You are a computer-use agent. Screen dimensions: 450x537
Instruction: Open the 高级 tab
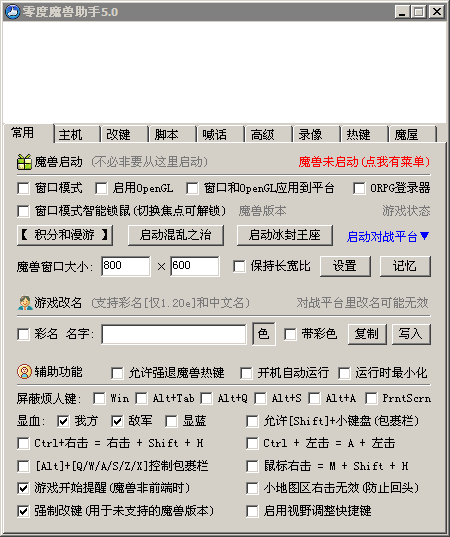pyautogui.click(x=268, y=134)
